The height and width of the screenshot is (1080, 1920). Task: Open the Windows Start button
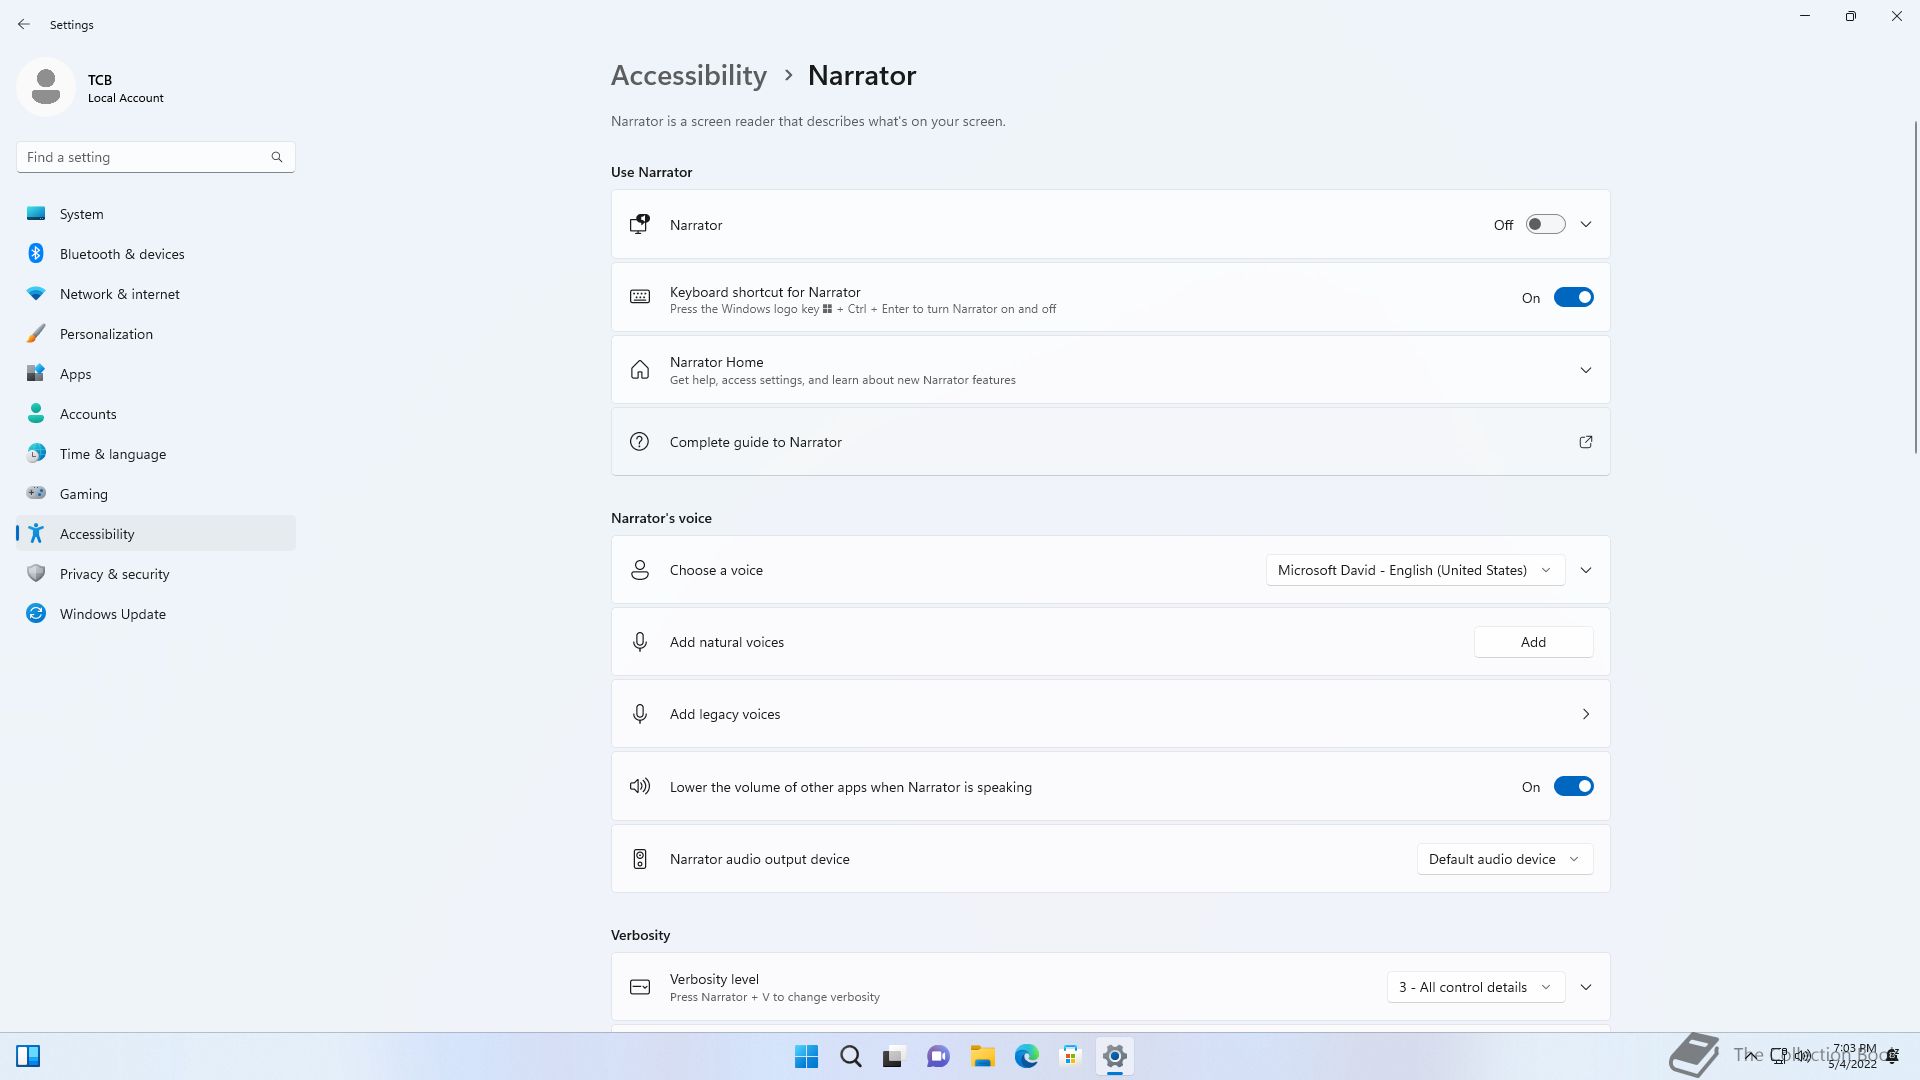(x=806, y=1056)
